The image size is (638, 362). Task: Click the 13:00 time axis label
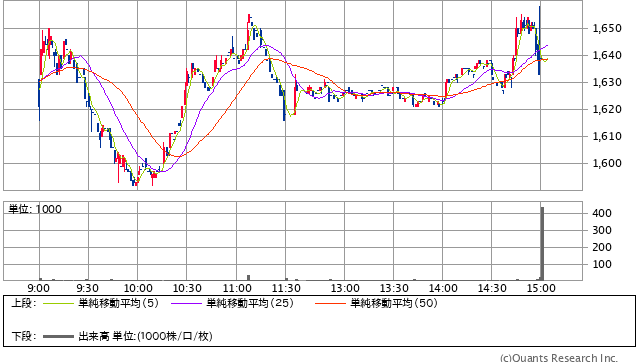(345, 288)
